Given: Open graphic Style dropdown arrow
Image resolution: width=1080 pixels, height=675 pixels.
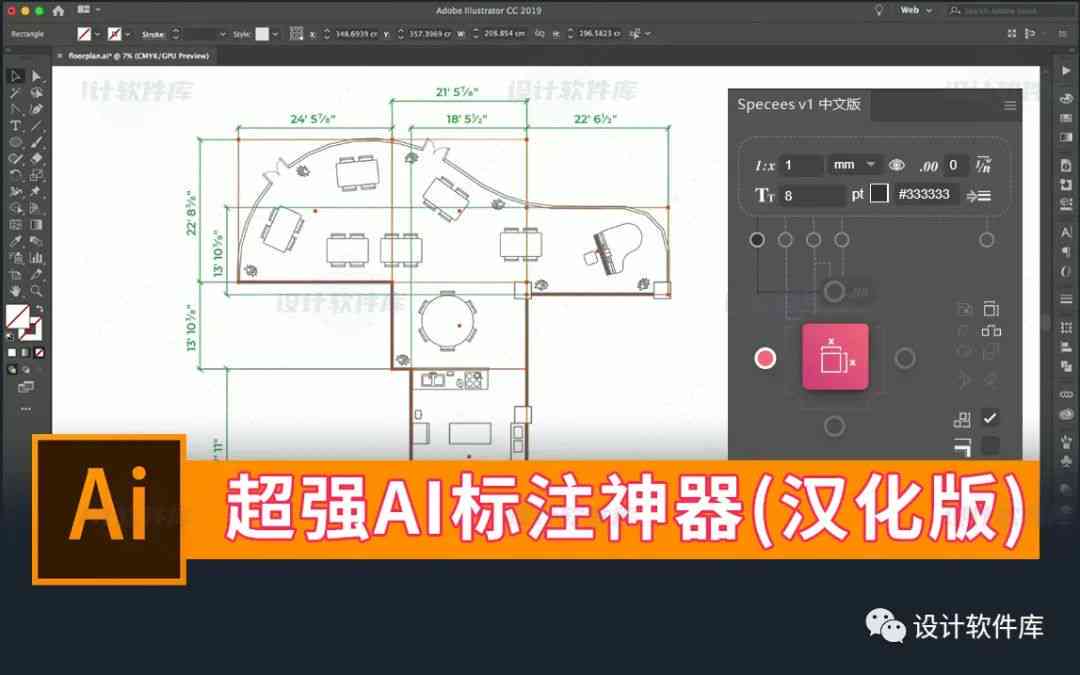Looking at the screenshot, I should (275, 34).
